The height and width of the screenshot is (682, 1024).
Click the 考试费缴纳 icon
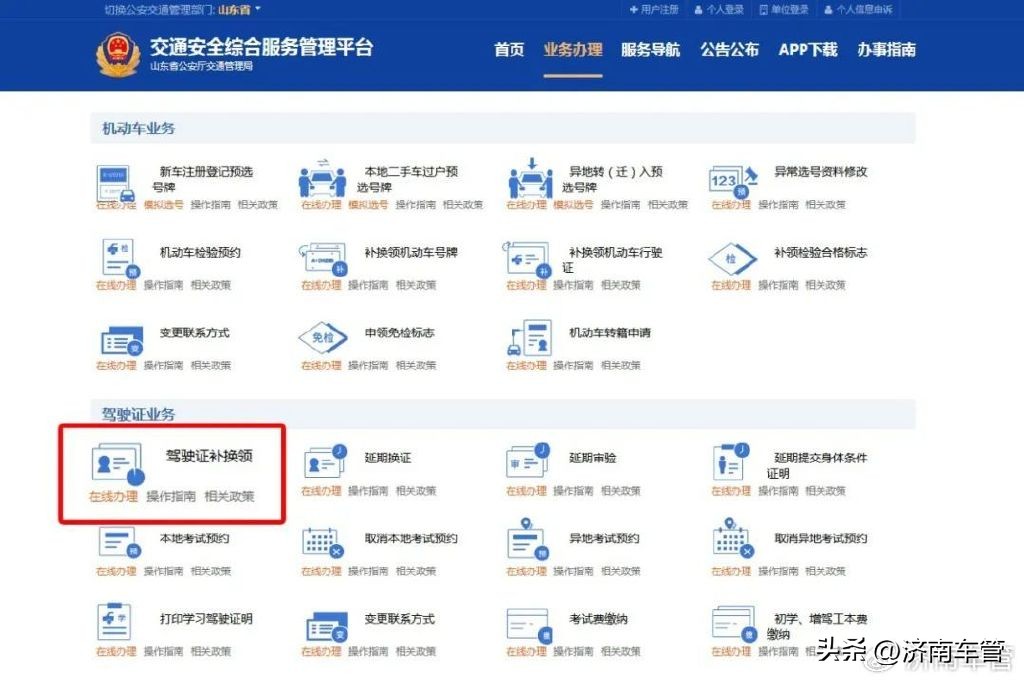526,626
